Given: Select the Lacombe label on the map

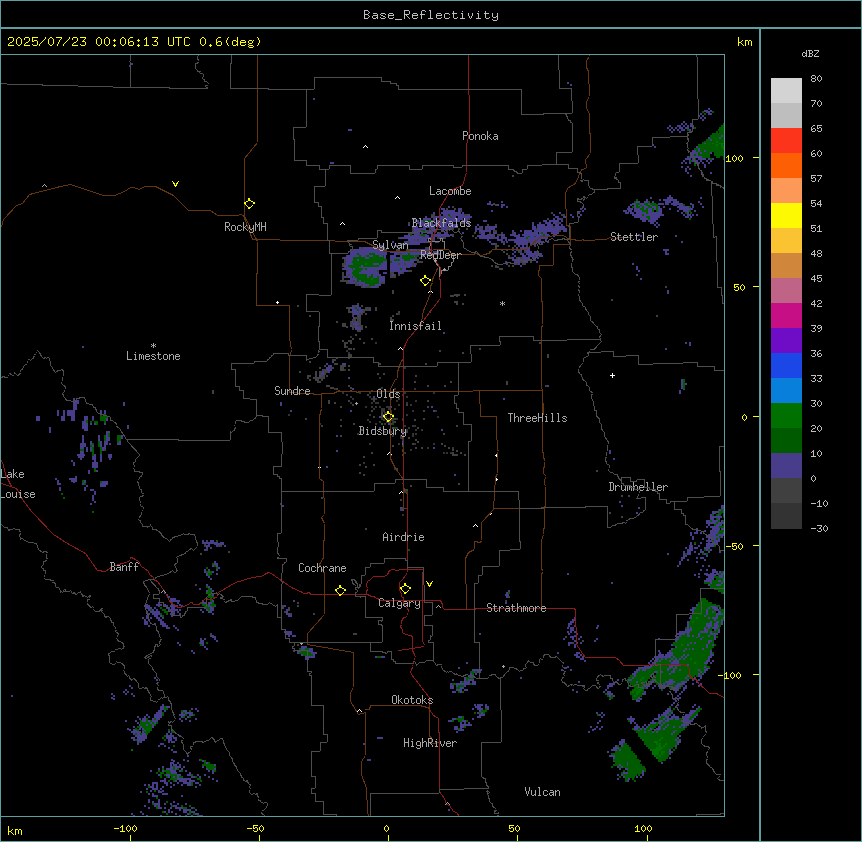Looking at the screenshot, I should click(450, 191).
